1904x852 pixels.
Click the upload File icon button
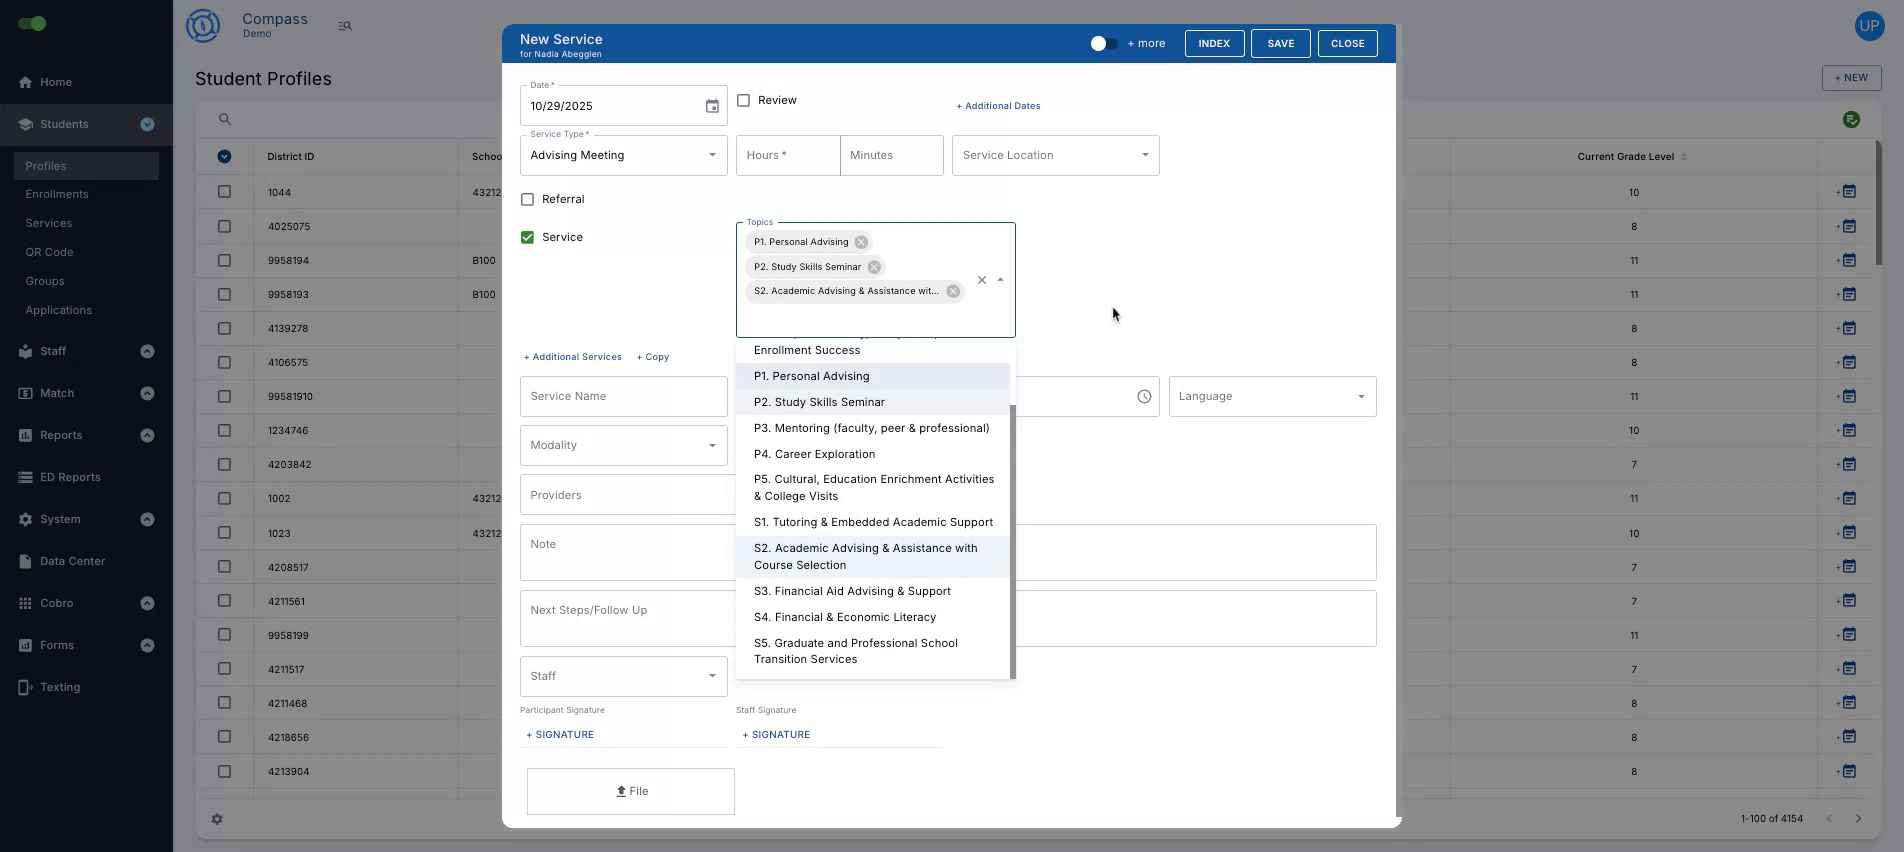pyautogui.click(x=631, y=791)
